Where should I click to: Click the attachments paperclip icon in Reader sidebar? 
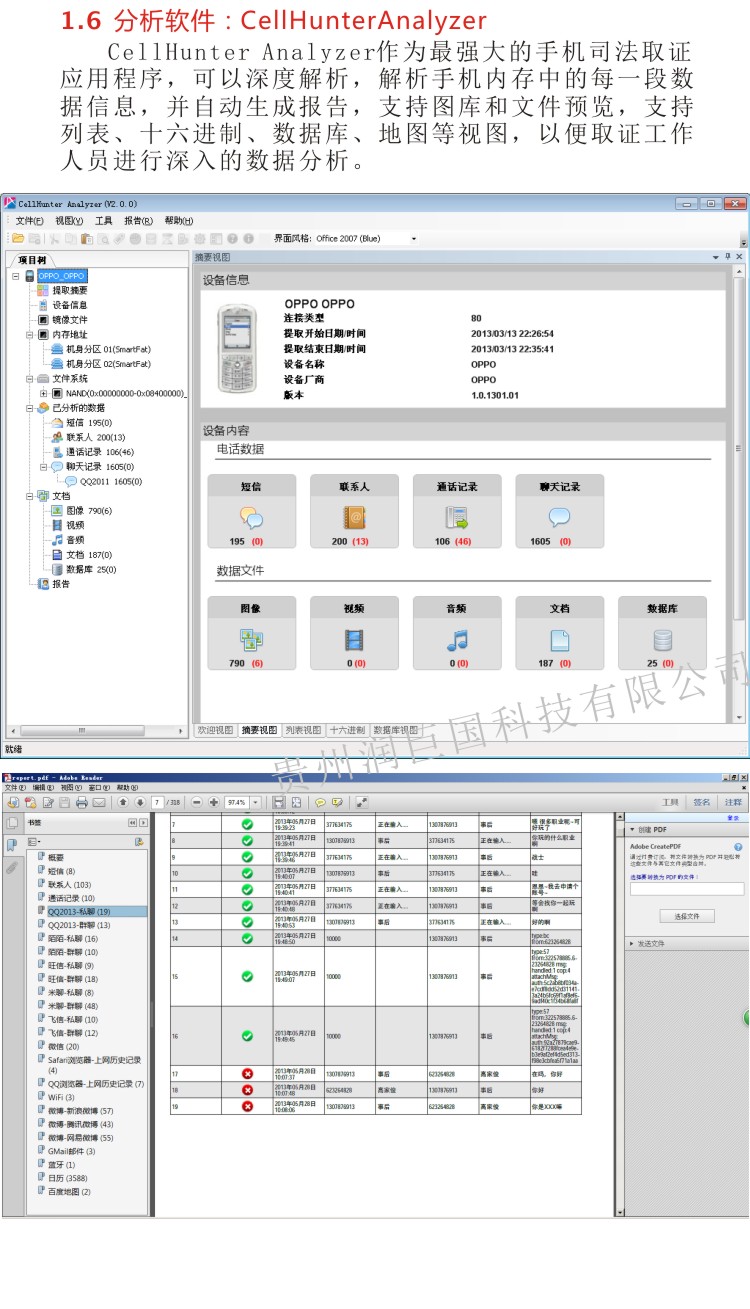coord(11,868)
